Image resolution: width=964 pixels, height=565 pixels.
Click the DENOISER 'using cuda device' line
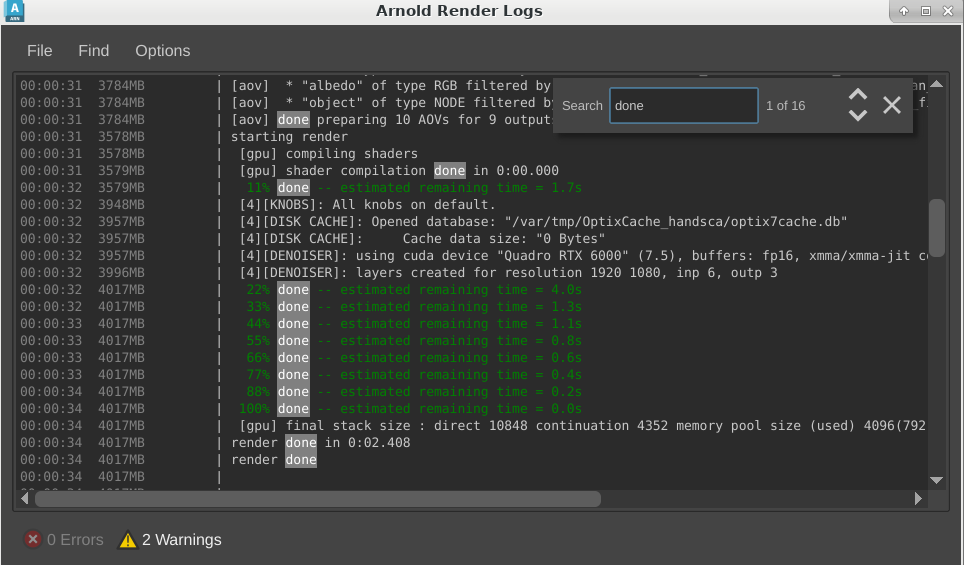[x=583, y=256]
